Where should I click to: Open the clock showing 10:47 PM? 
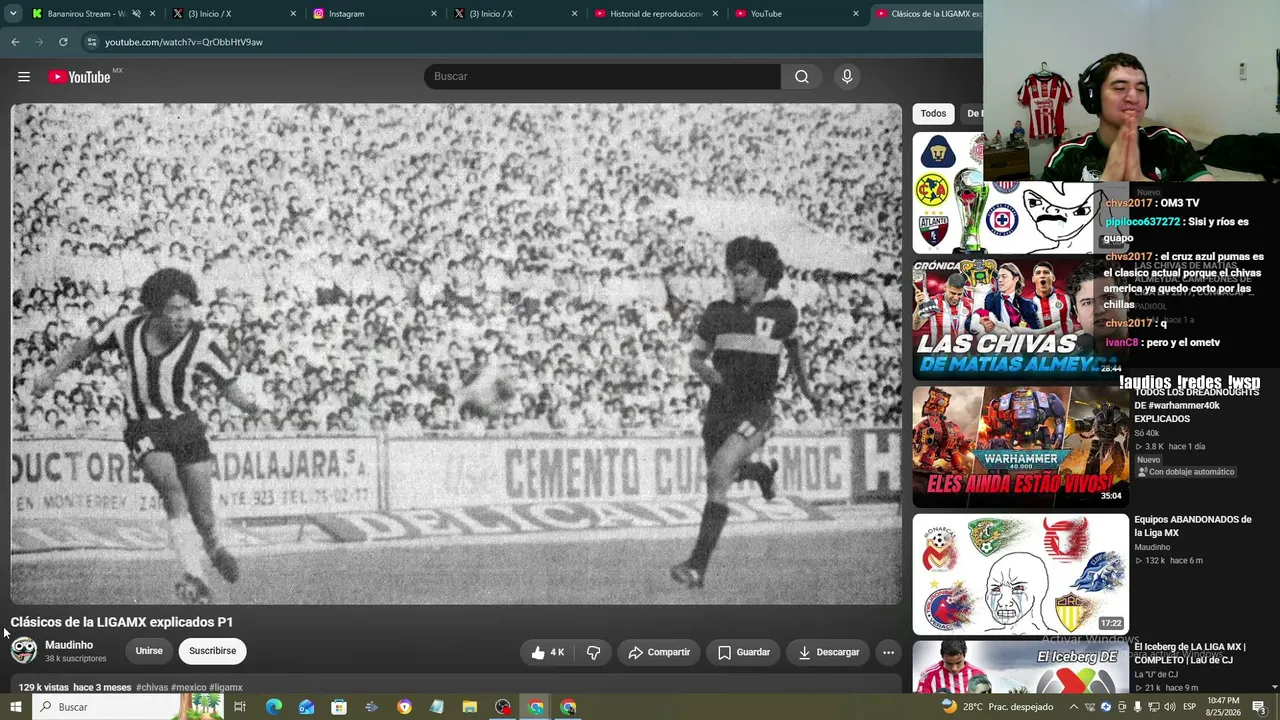point(1223,707)
